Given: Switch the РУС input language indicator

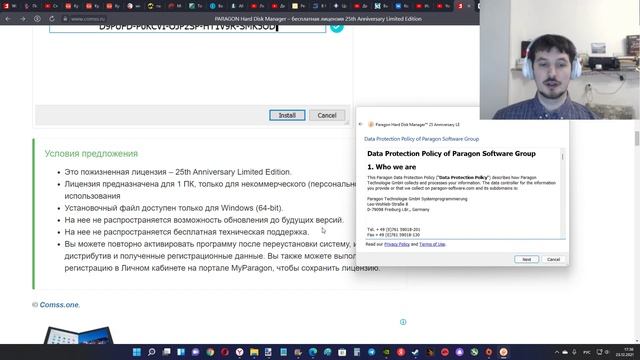Looking at the screenshot, I should point(587,352).
